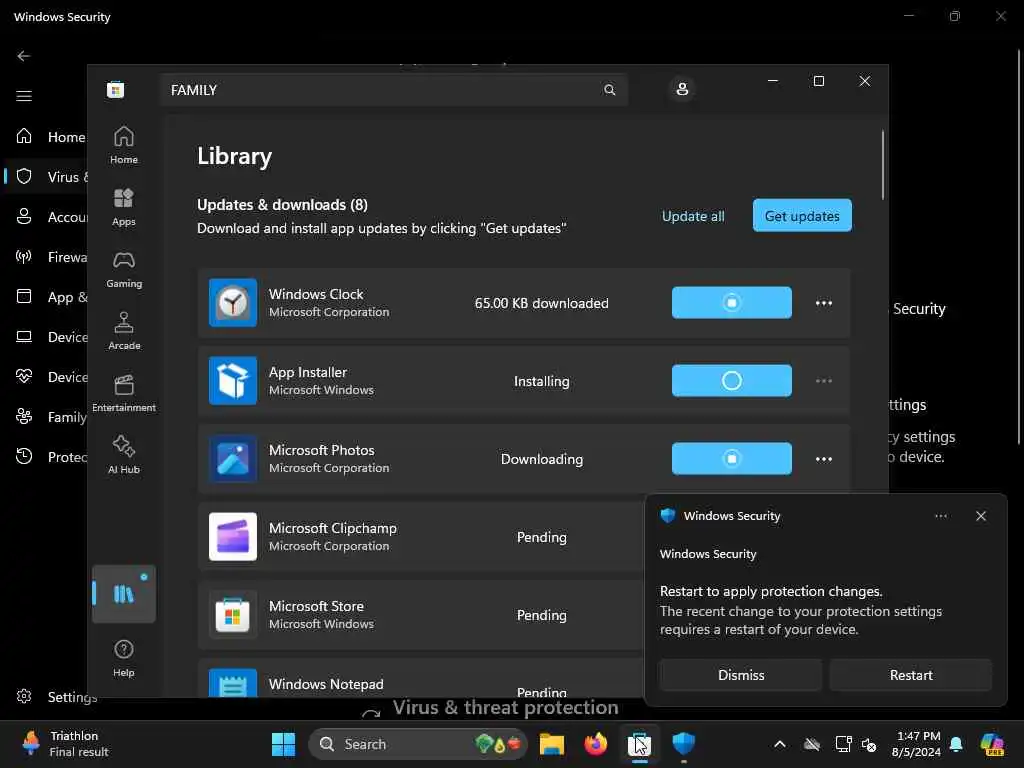This screenshot has width=1024, height=768.
Task: Close the Windows Security toast notification
Action: [x=980, y=516]
